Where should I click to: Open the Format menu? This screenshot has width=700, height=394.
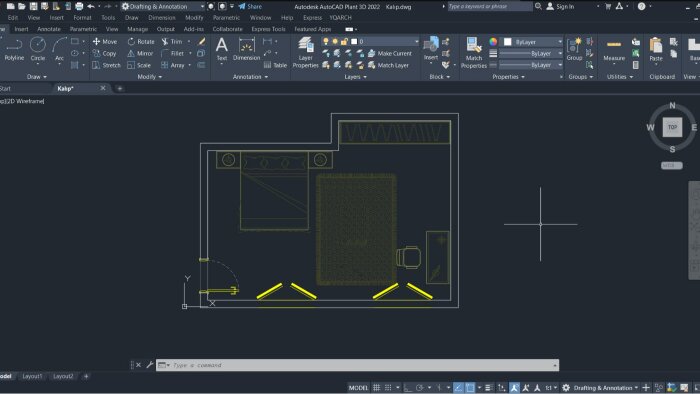82,17
